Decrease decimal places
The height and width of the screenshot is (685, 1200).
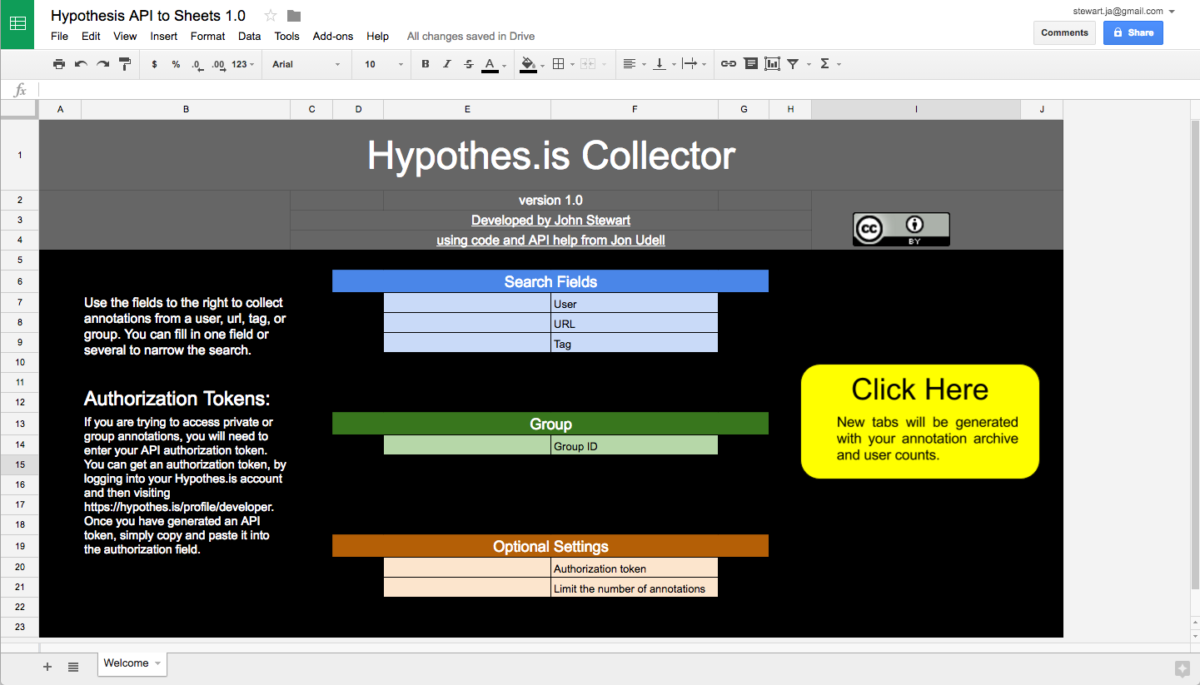[x=196, y=64]
